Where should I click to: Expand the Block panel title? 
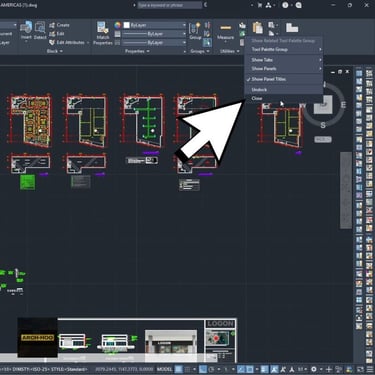click(x=54, y=51)
